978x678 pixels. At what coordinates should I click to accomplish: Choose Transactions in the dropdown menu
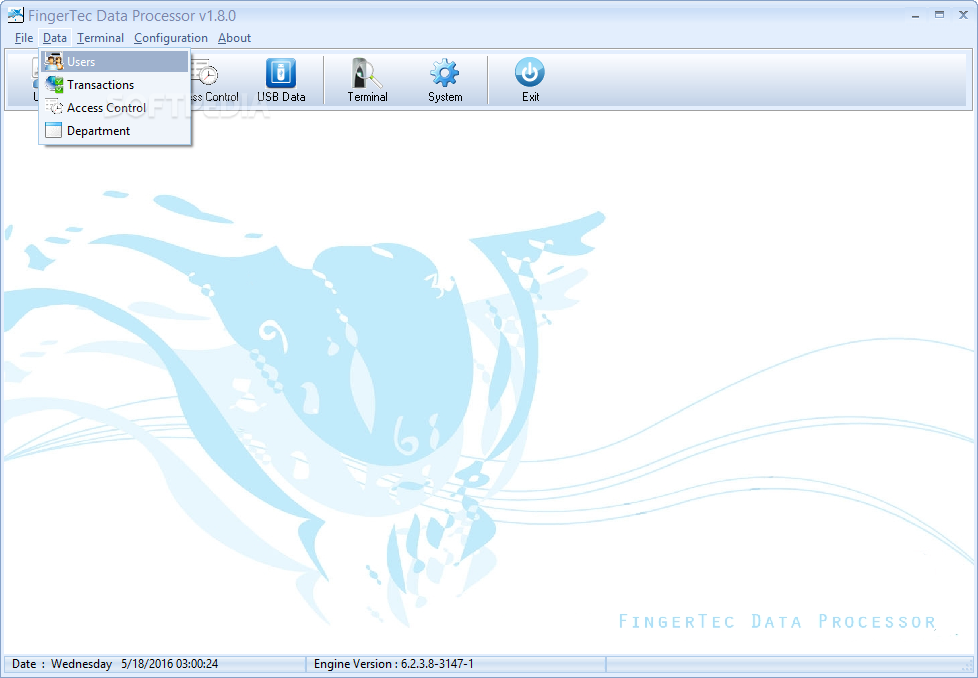coord(115,85)
